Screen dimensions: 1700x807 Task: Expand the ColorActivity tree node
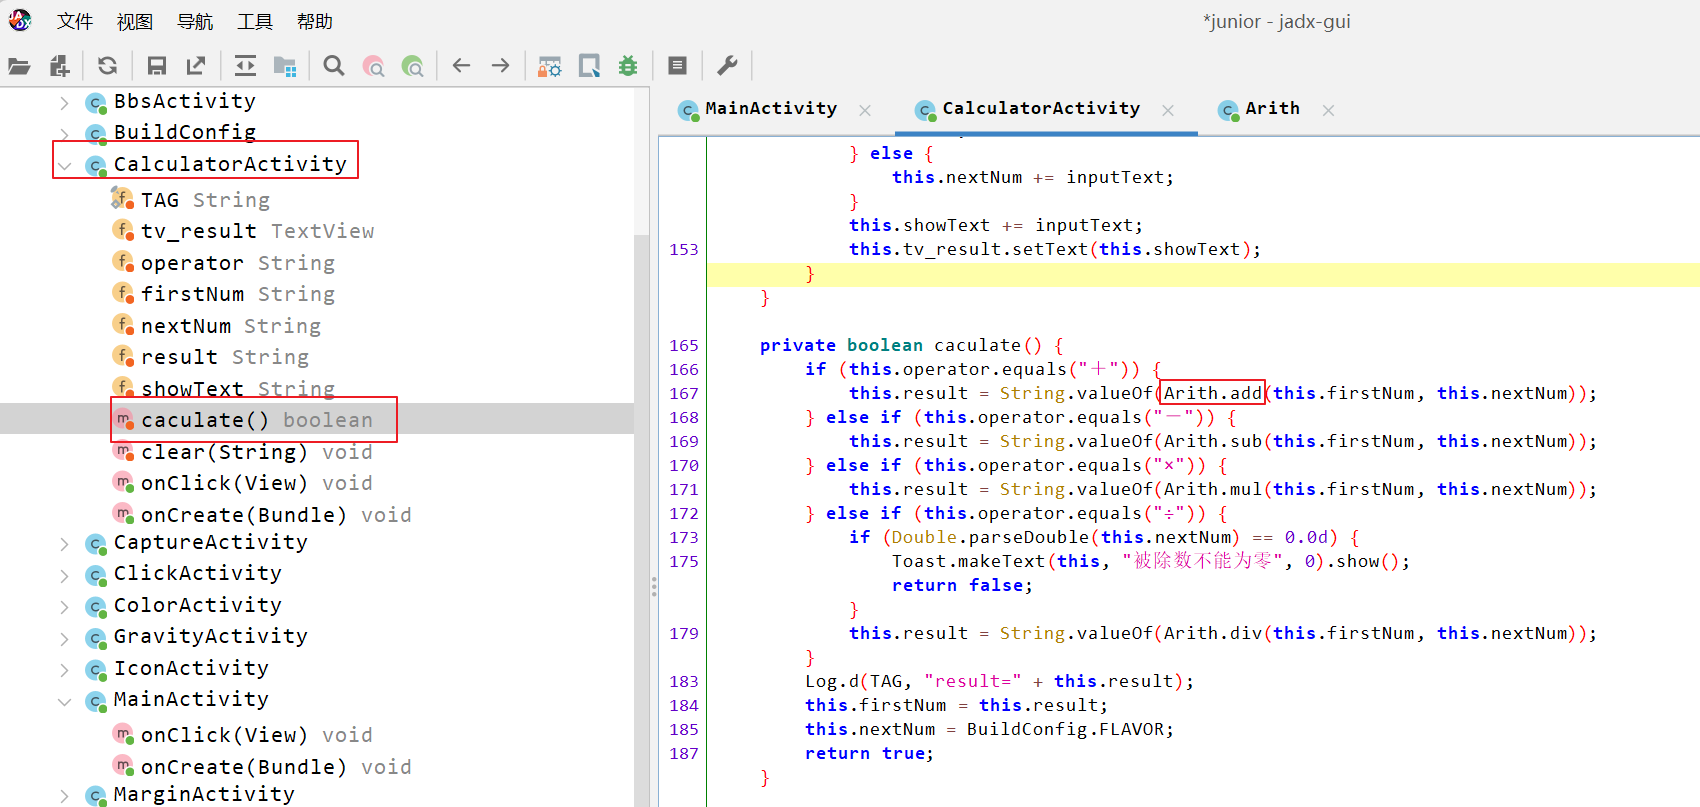[64, 606]
